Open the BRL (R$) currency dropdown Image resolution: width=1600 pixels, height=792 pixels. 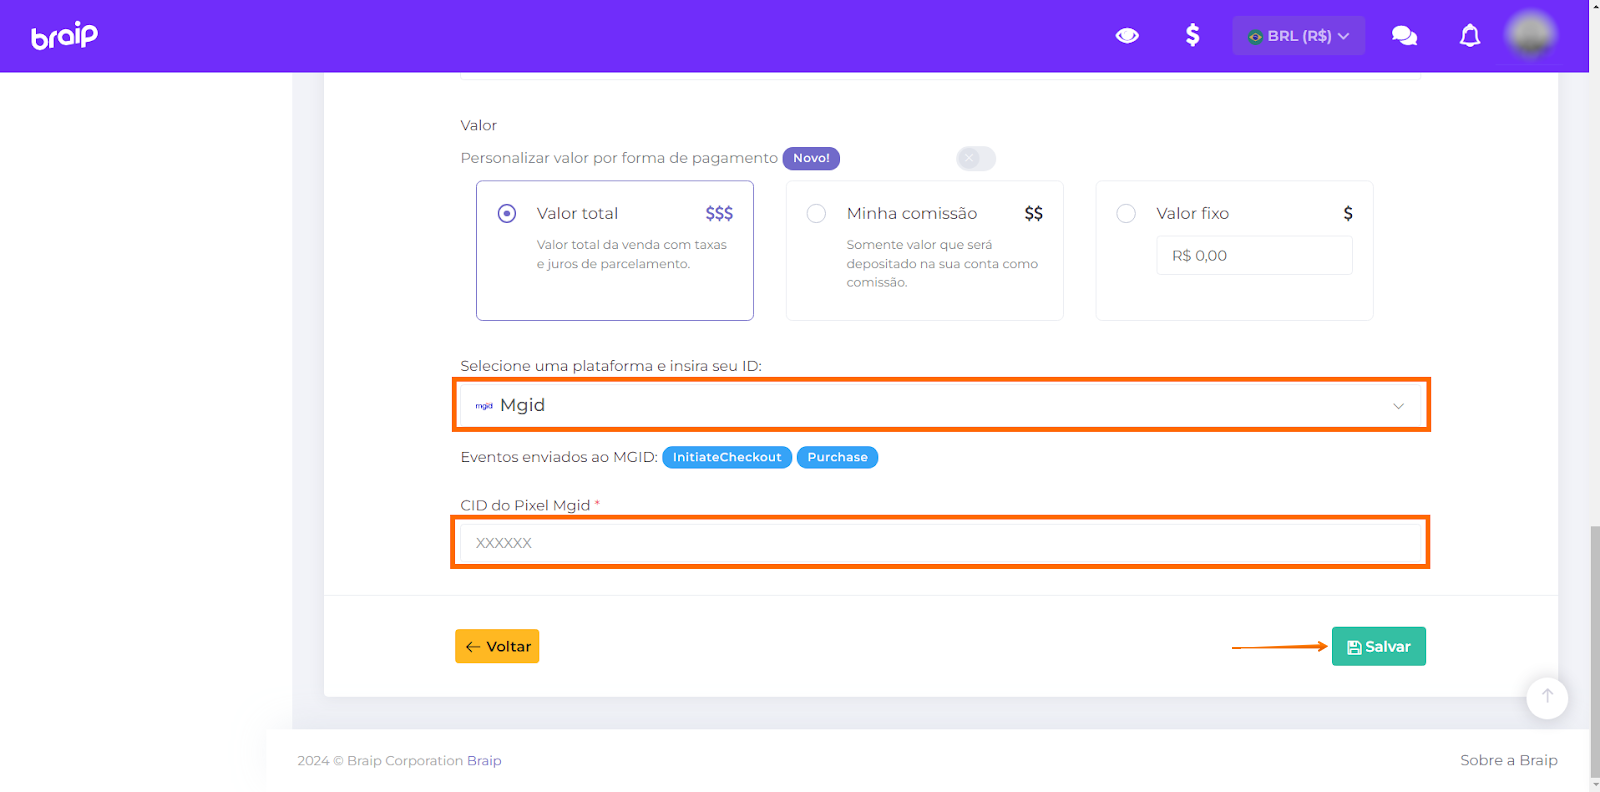1298,36
